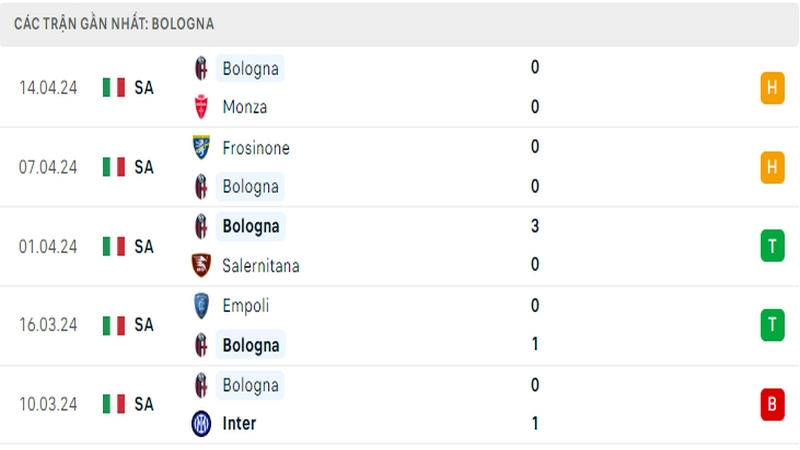
Task: Click Italian flag in the 07.04.24 row
Action: tap(114, 167)
